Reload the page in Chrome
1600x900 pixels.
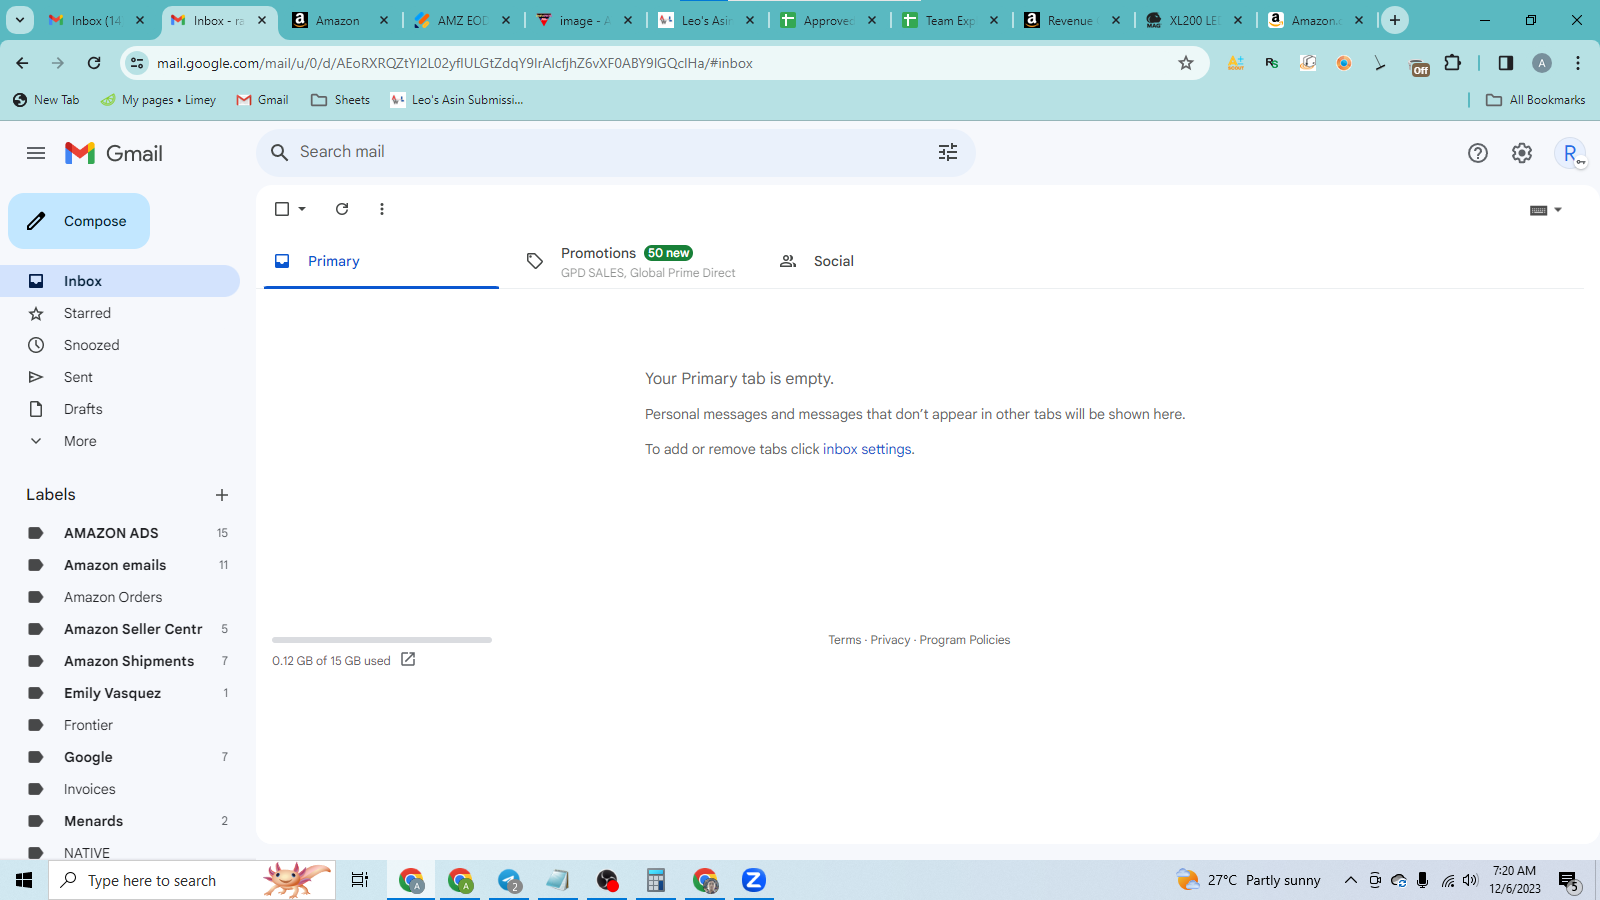click(94, 63)
